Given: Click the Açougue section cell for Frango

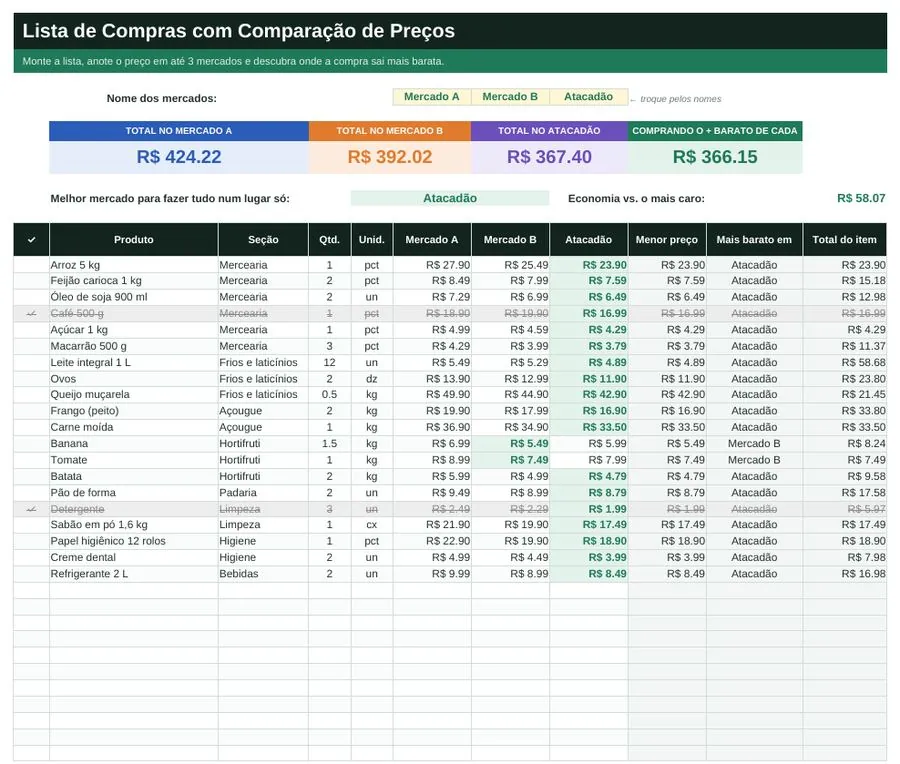Looking at the screenshot, I should [263, 411].
